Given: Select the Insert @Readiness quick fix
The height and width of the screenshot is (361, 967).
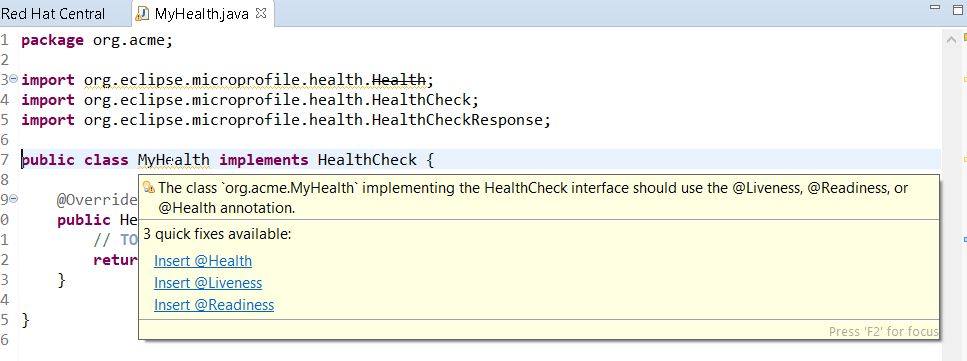Looking at the screenshot, I should click(x=214, y=305).
